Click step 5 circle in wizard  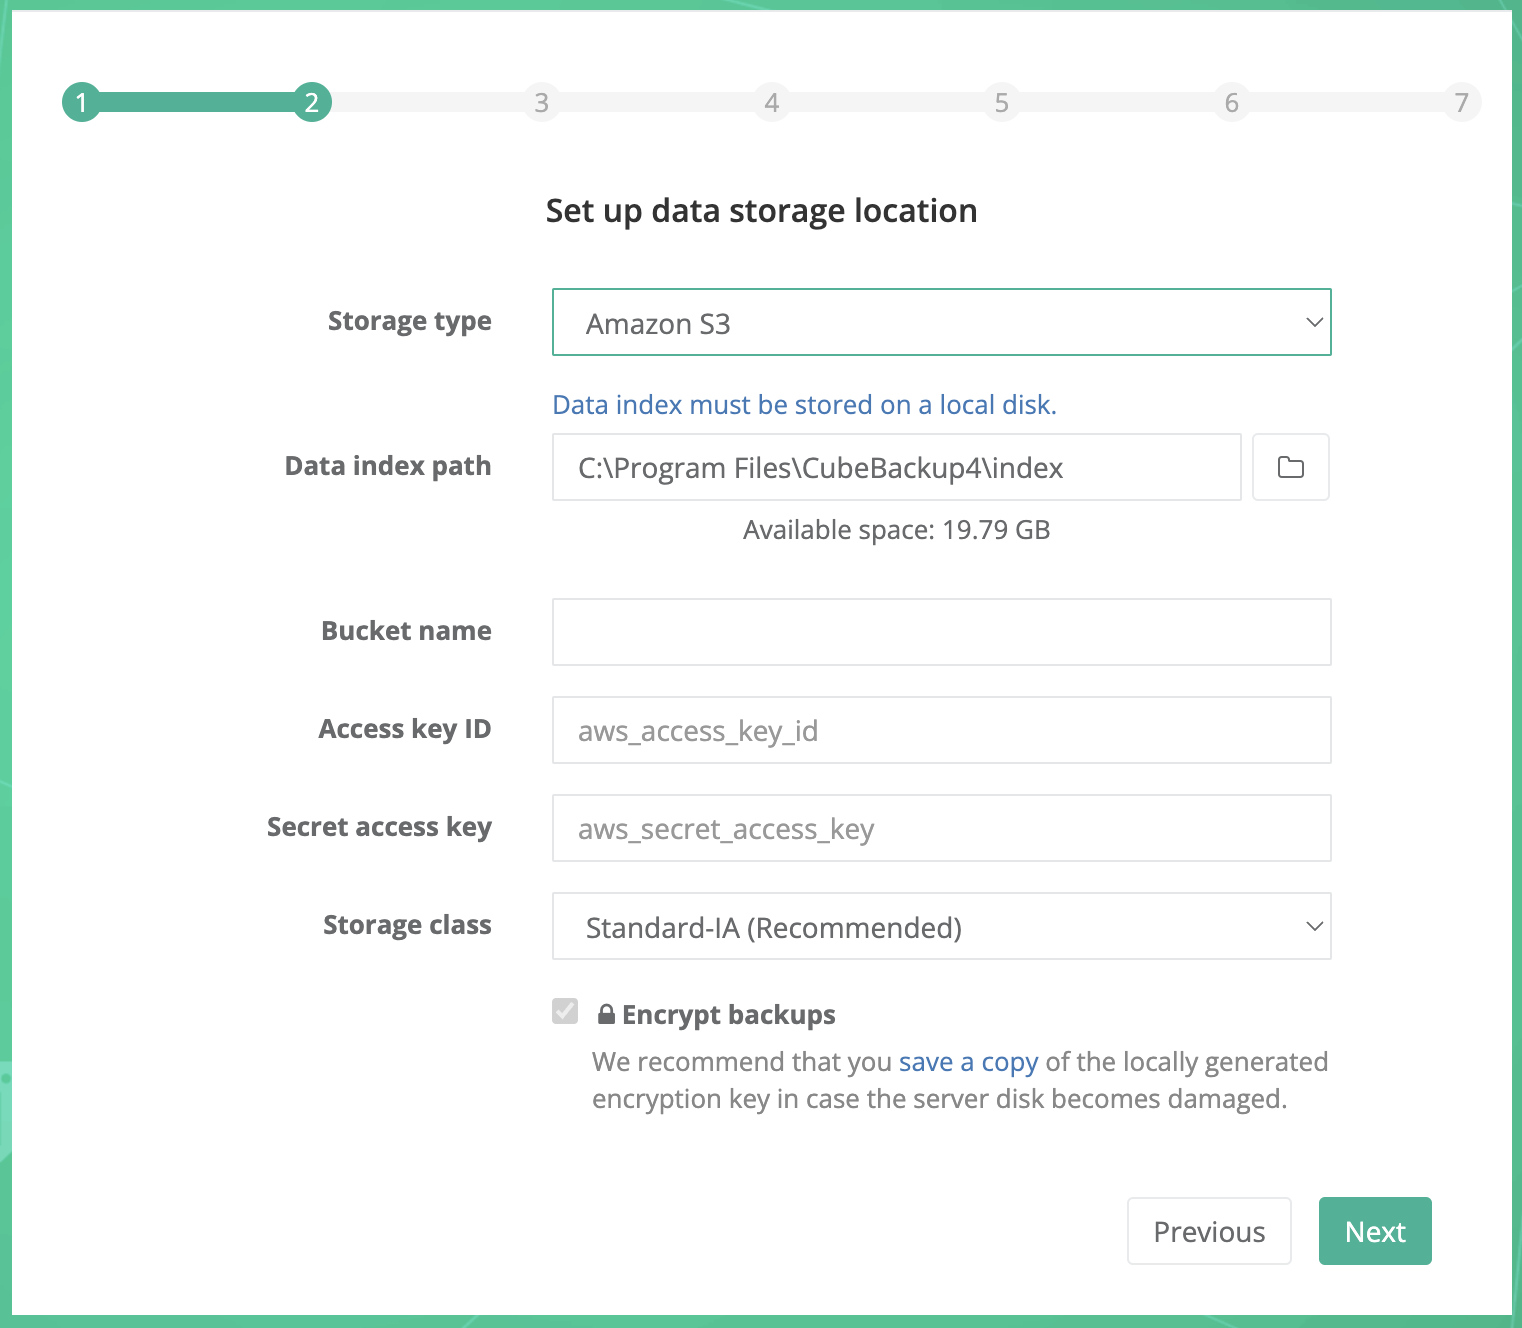pyautogui.click(x=1001, y=102)
